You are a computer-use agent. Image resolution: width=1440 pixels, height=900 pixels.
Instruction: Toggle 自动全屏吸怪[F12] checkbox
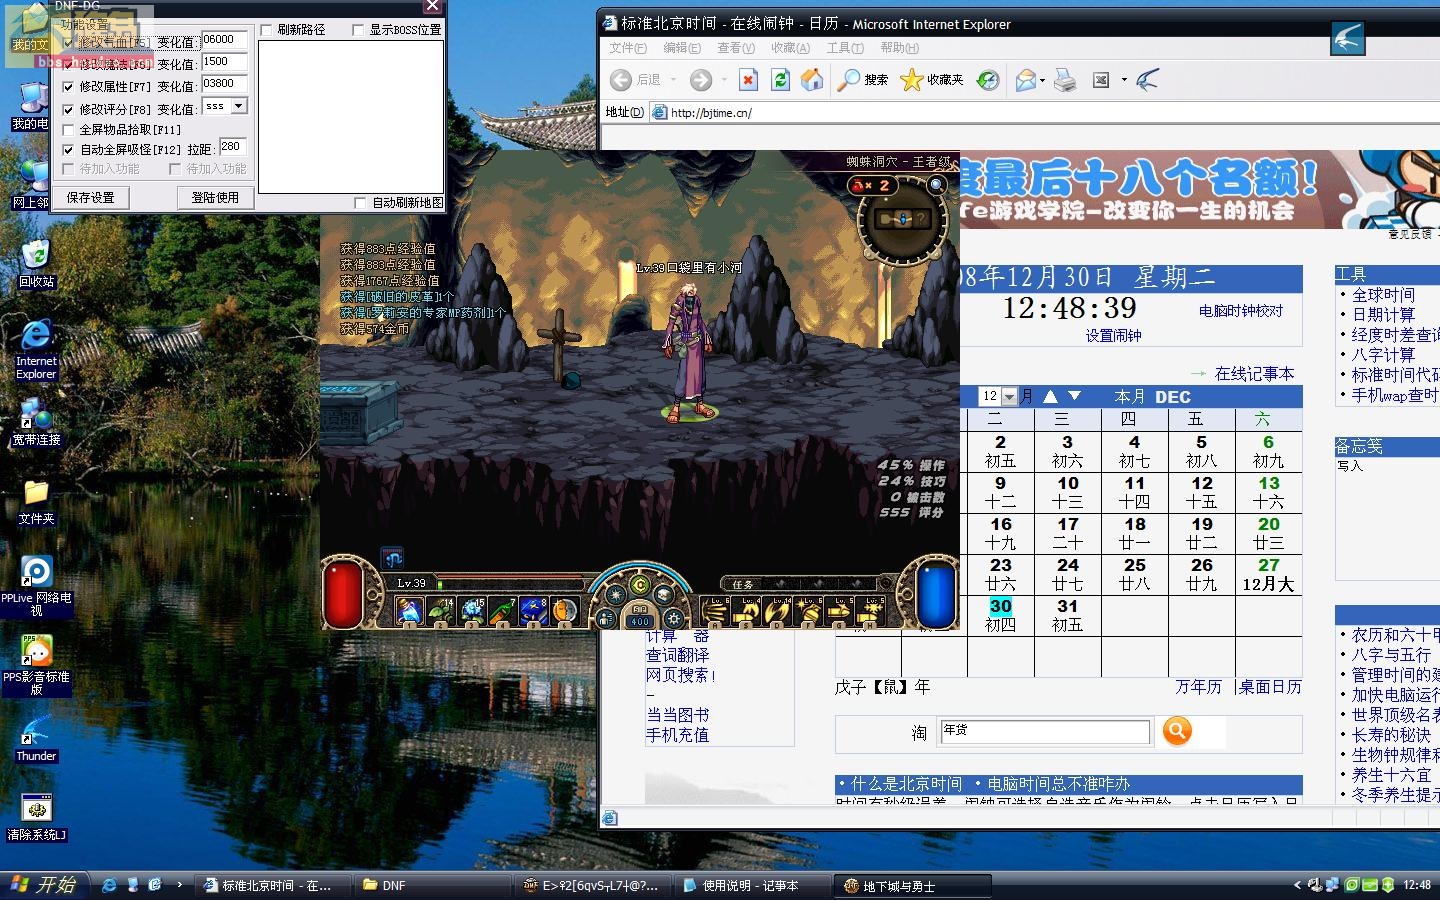coord(68,150)
